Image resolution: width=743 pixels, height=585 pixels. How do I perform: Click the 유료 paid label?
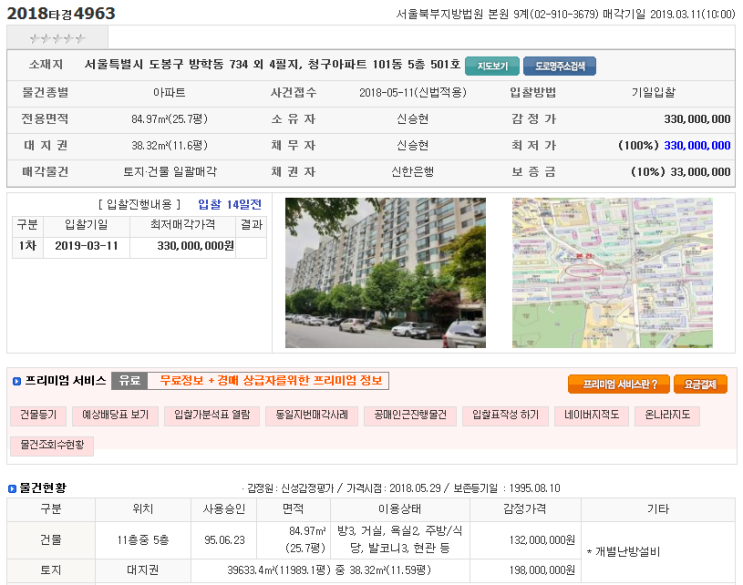pos(129,381)
